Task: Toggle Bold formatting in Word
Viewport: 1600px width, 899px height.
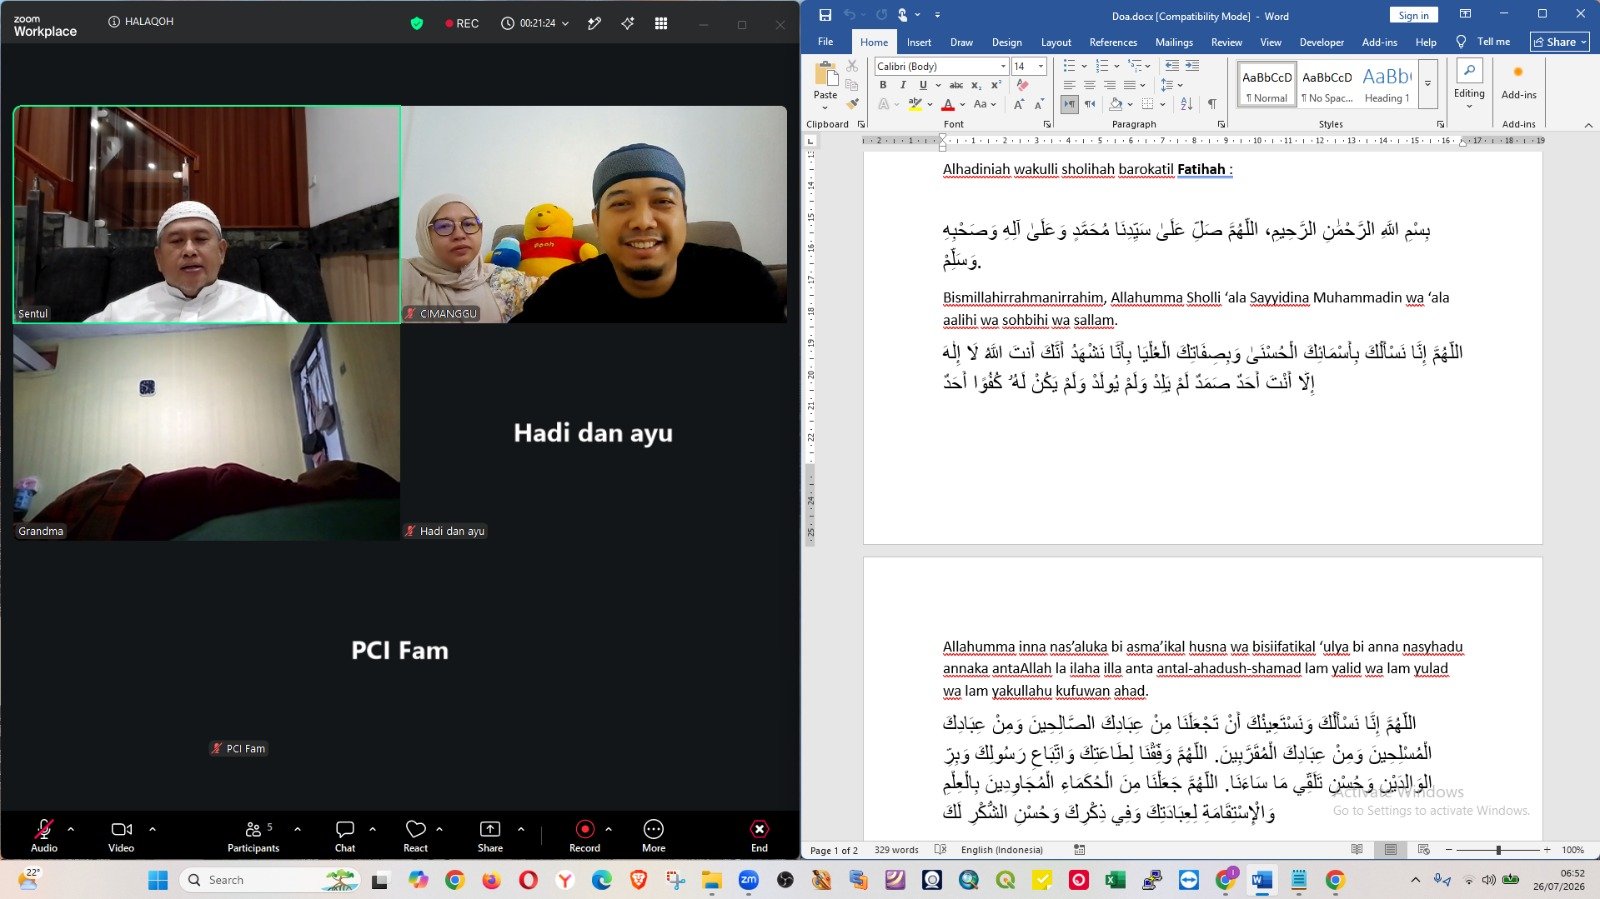Action: (x=883, y=85)
